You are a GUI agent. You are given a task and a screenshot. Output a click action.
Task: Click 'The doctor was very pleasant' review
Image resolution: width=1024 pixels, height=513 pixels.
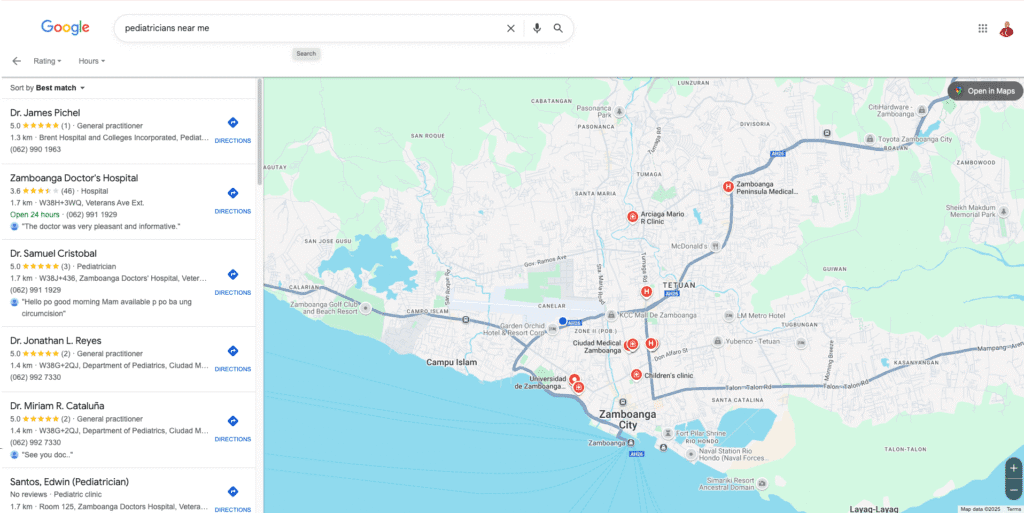(101, 226)
